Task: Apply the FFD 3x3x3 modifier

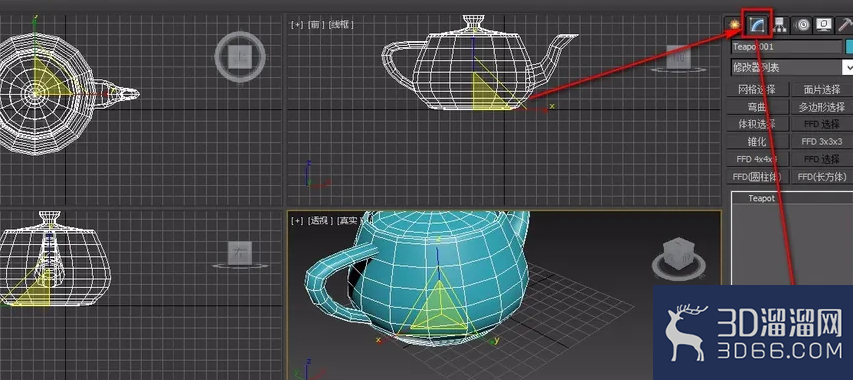Action: tap(821, 141)
